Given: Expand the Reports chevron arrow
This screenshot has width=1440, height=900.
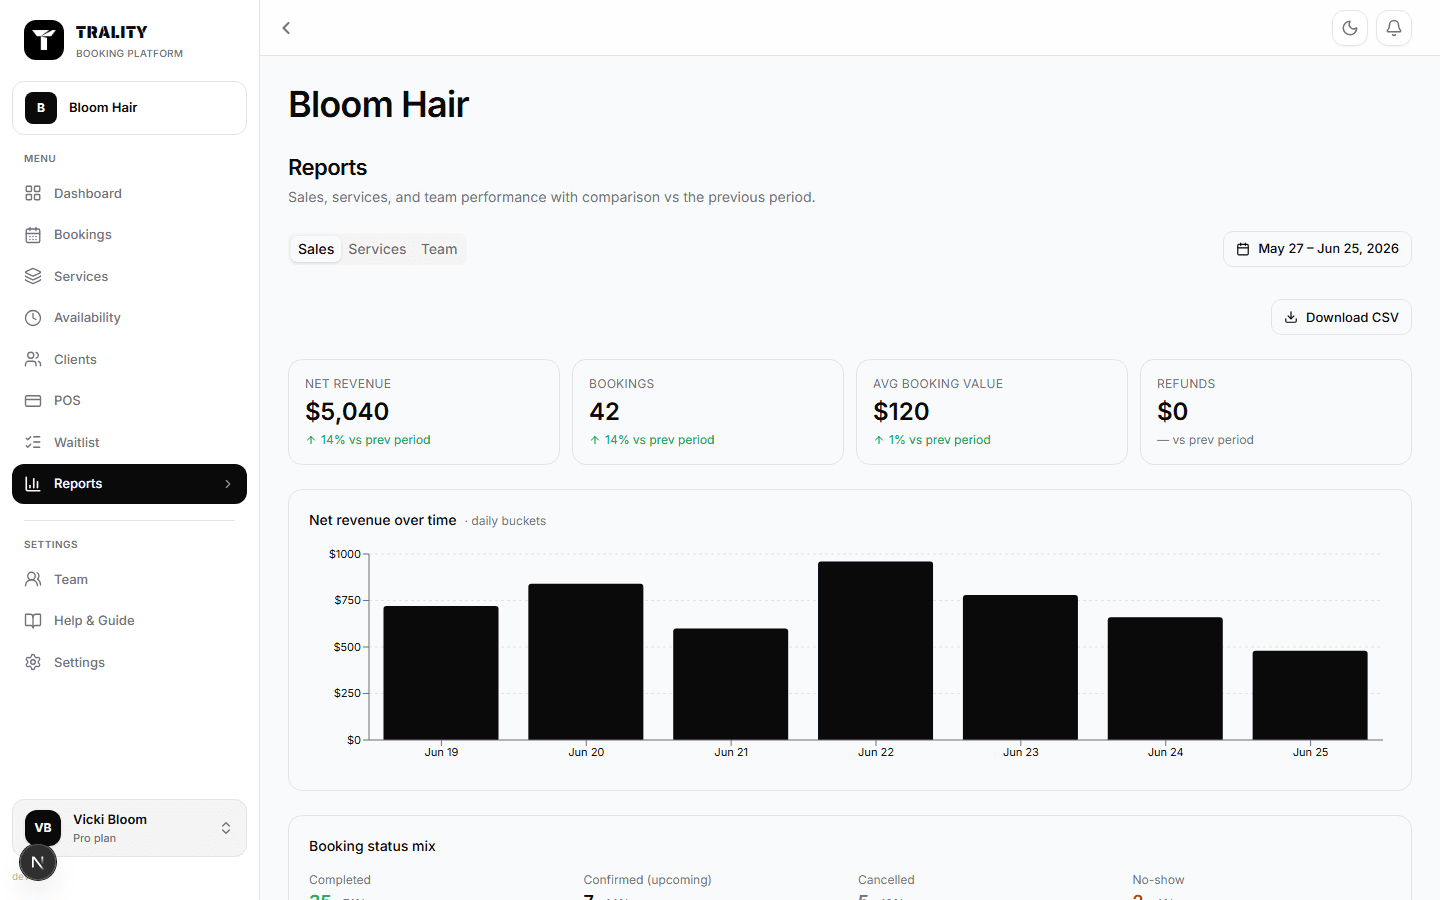Looking at the screenshot, I should (x=228, y=484).
